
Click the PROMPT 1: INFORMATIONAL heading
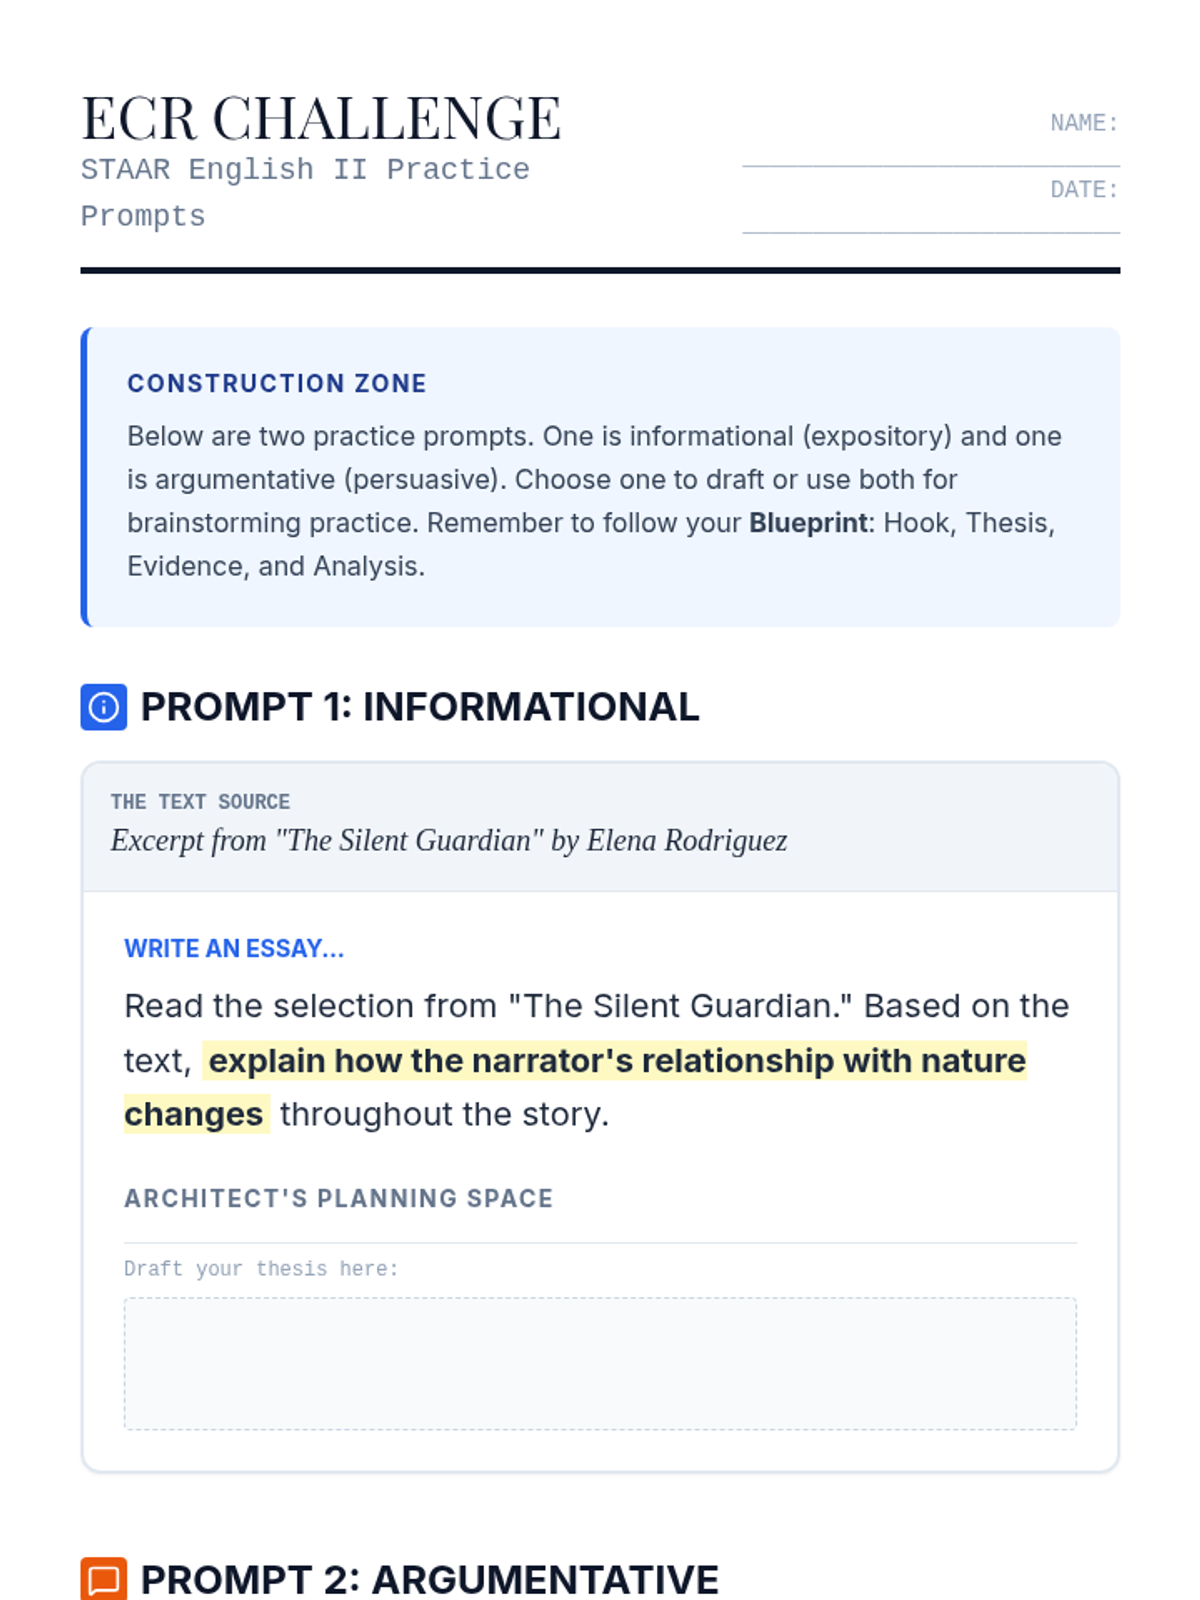[x=420, y=707]
